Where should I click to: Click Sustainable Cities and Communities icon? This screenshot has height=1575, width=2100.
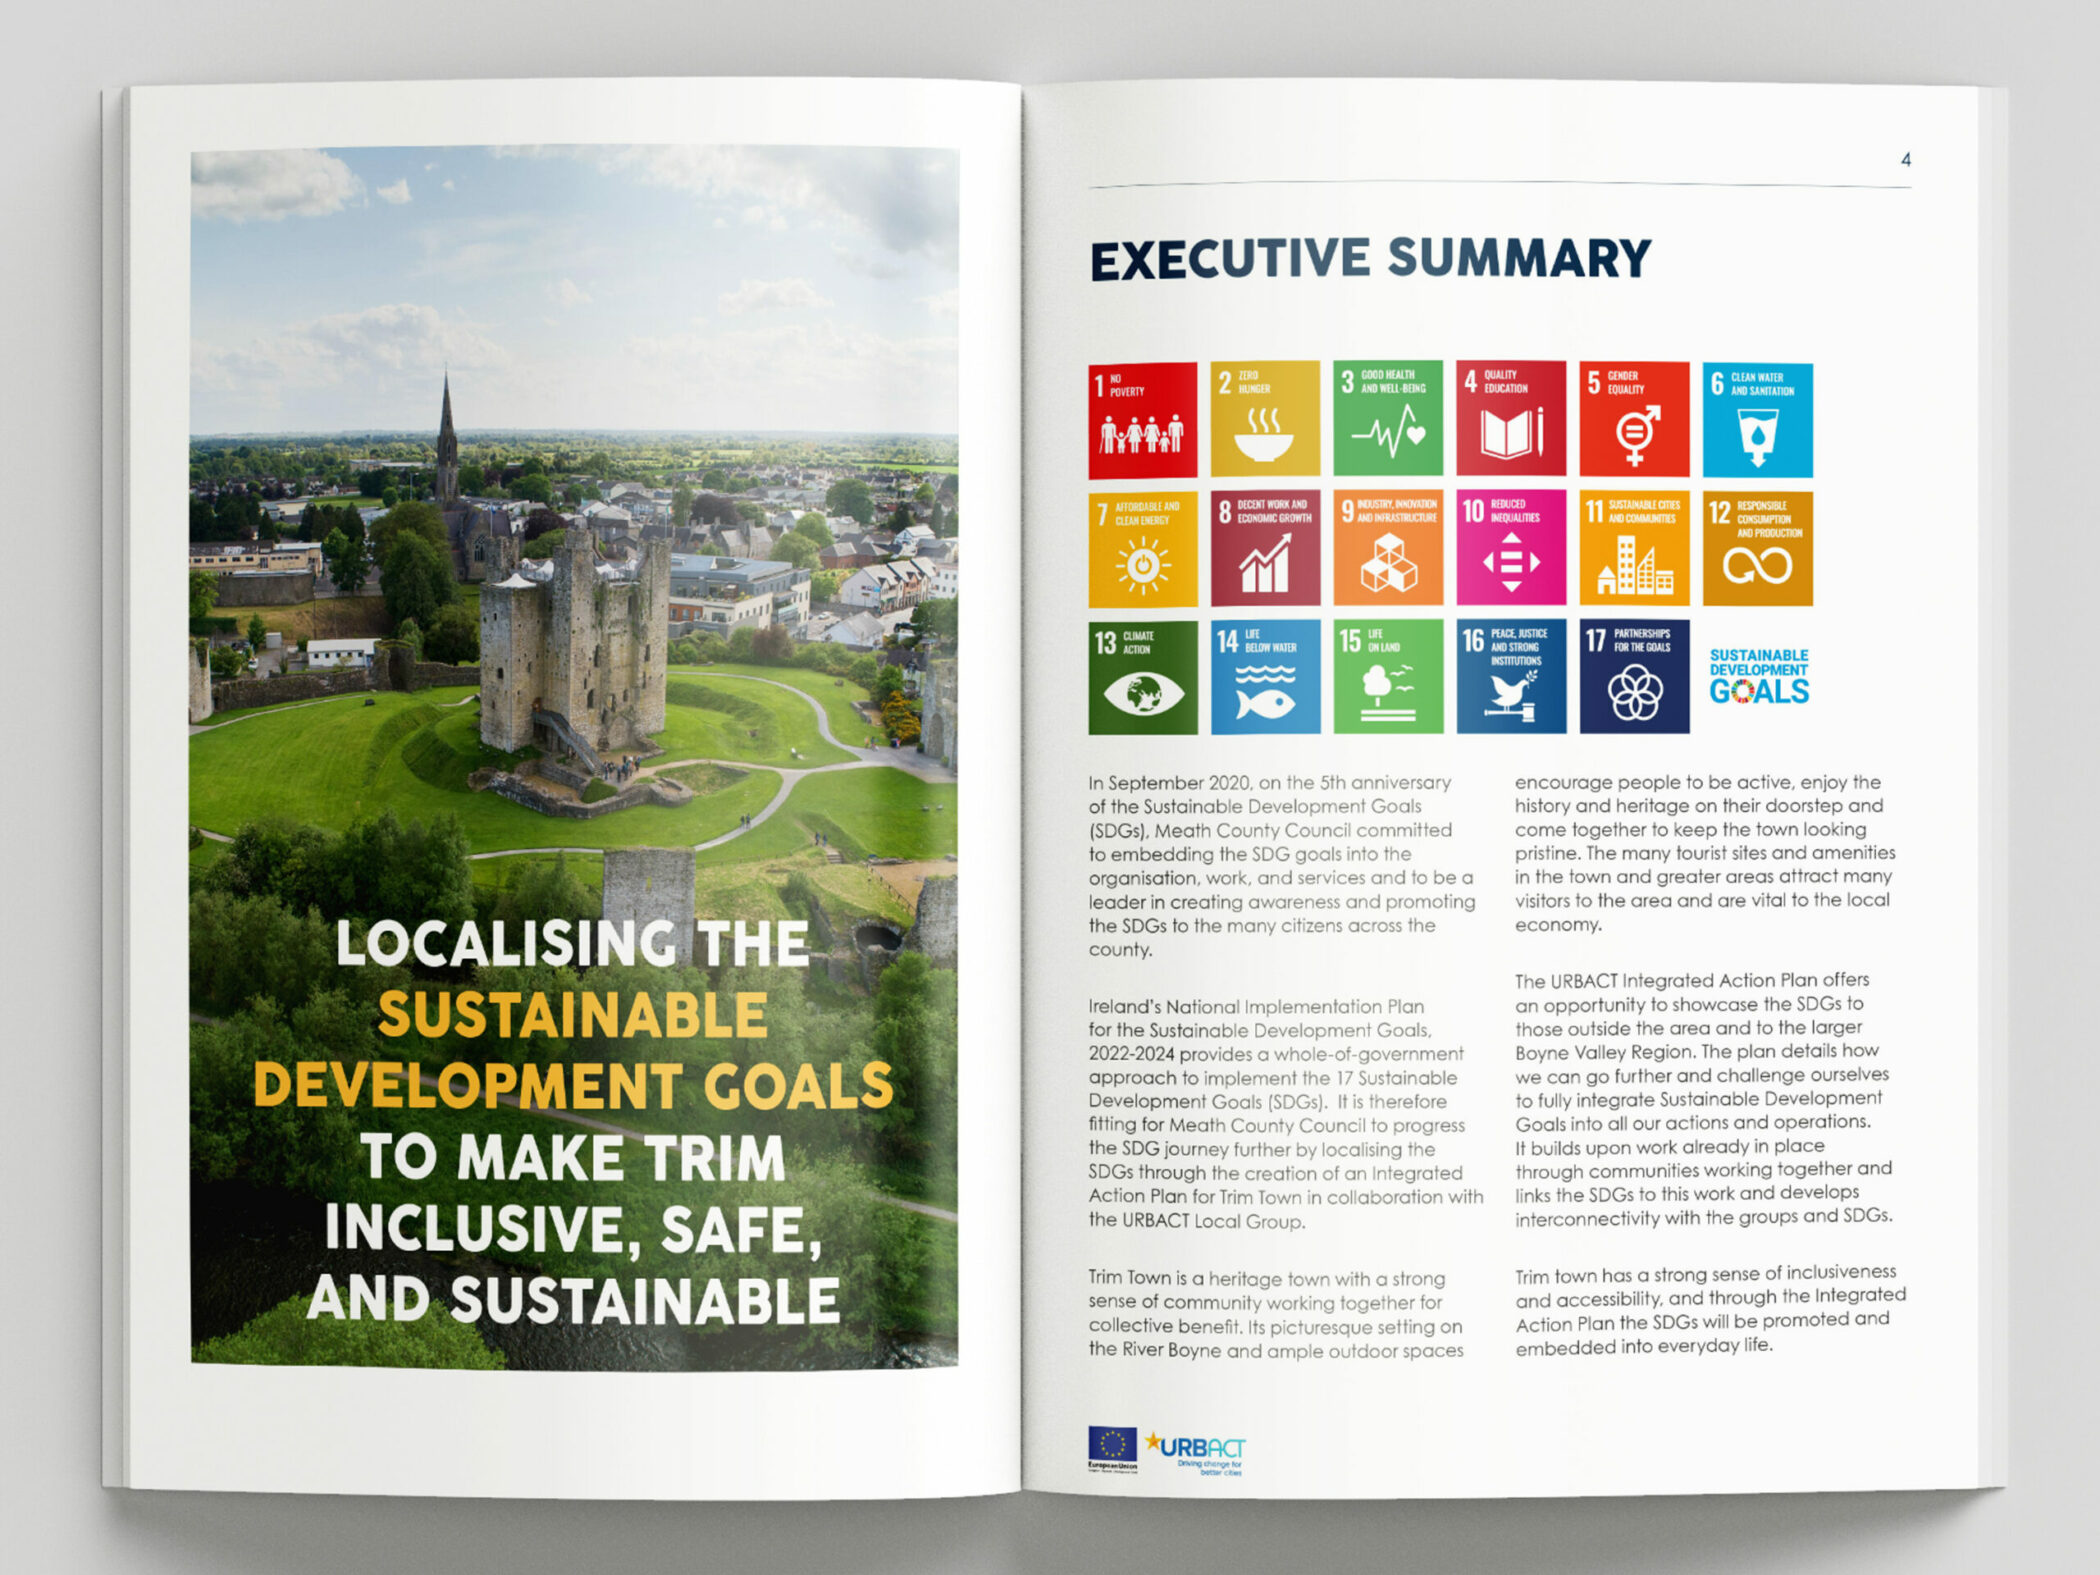[1634, 548]
